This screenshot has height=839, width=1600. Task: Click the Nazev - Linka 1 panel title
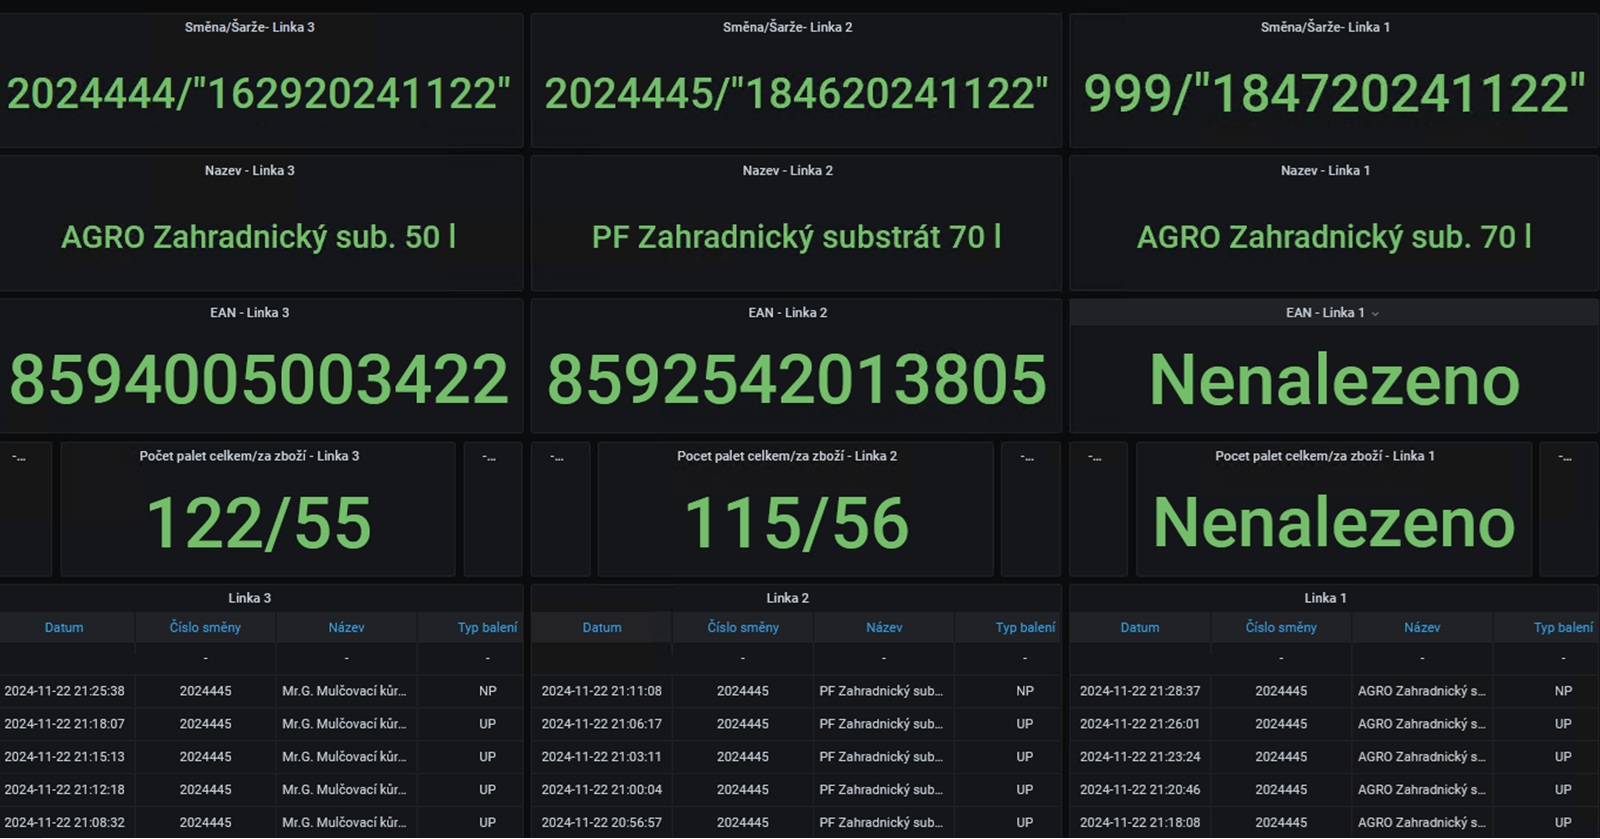point(1325,171)
